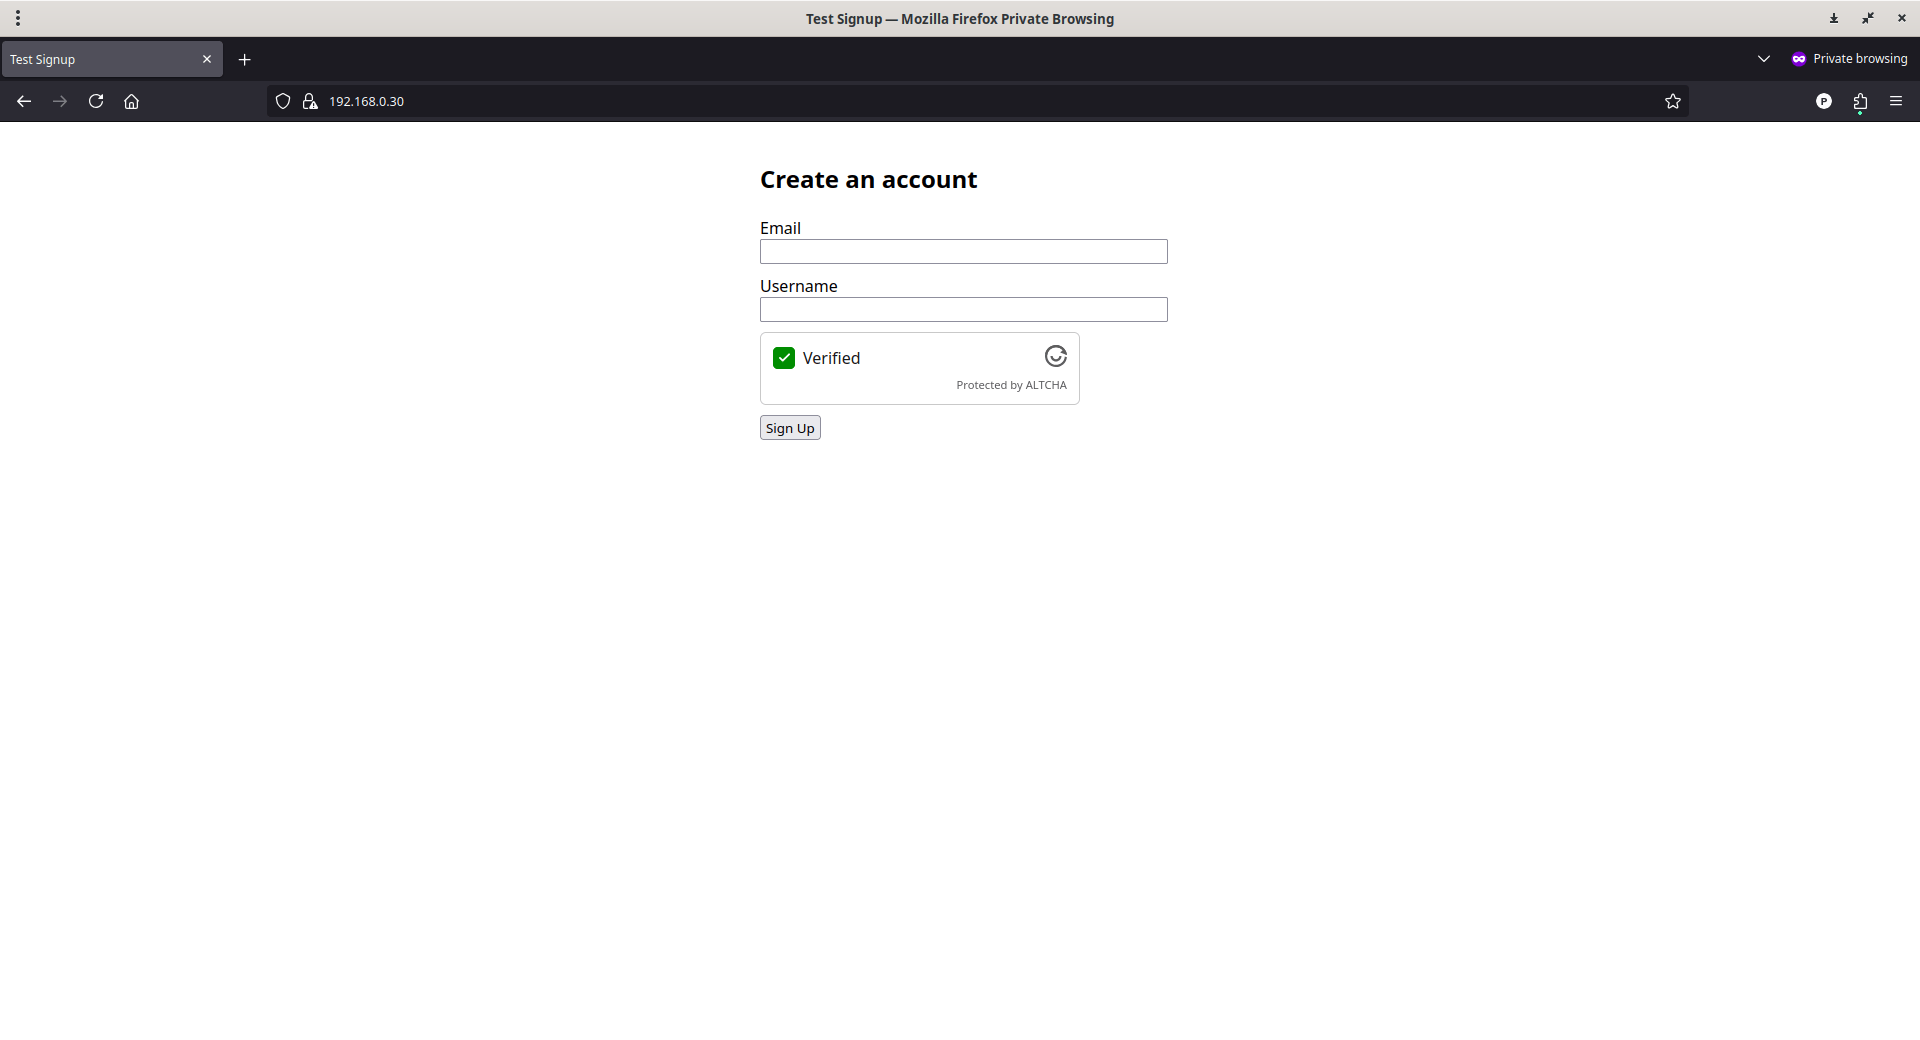Open the Firefox hamburger application menu
Image resolution: width=1920 pixels, height=1040 pixels.
click(1896, 101)
